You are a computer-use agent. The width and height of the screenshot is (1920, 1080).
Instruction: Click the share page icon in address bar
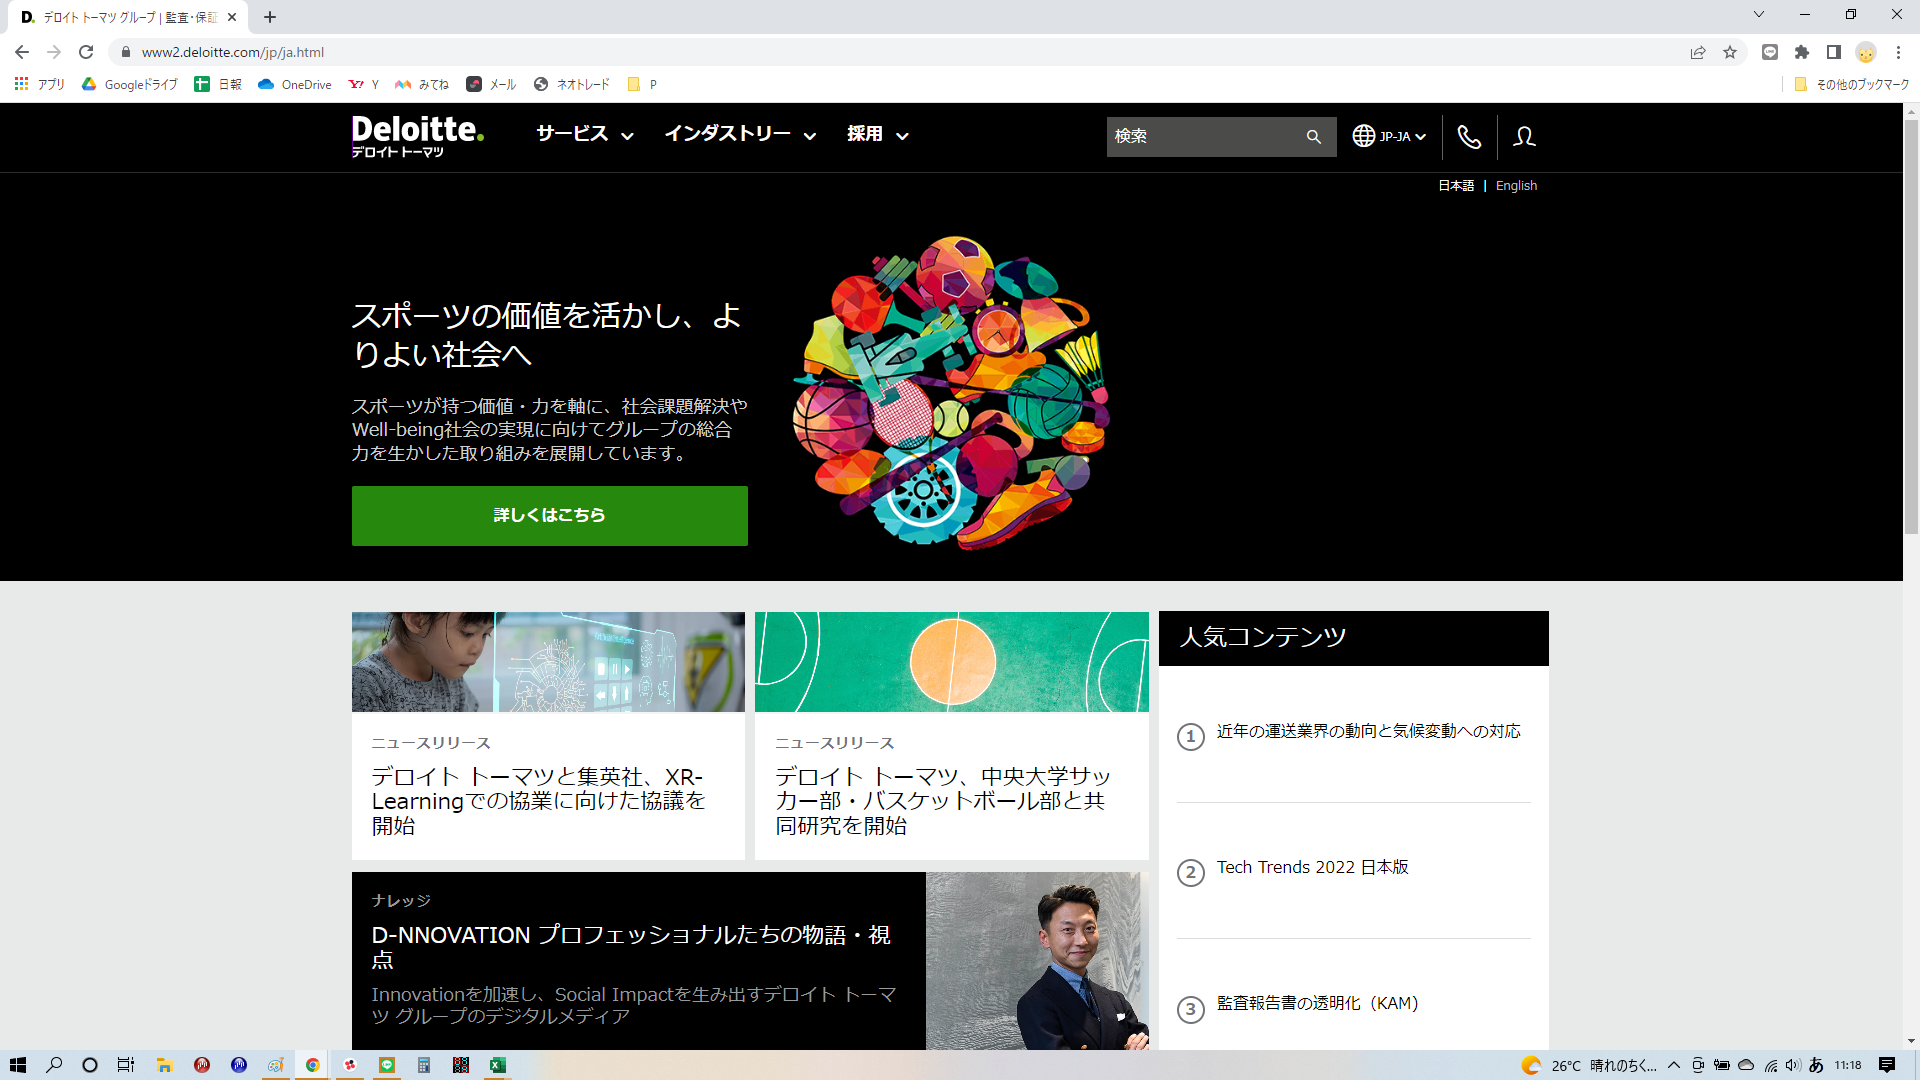(1698, 53)
